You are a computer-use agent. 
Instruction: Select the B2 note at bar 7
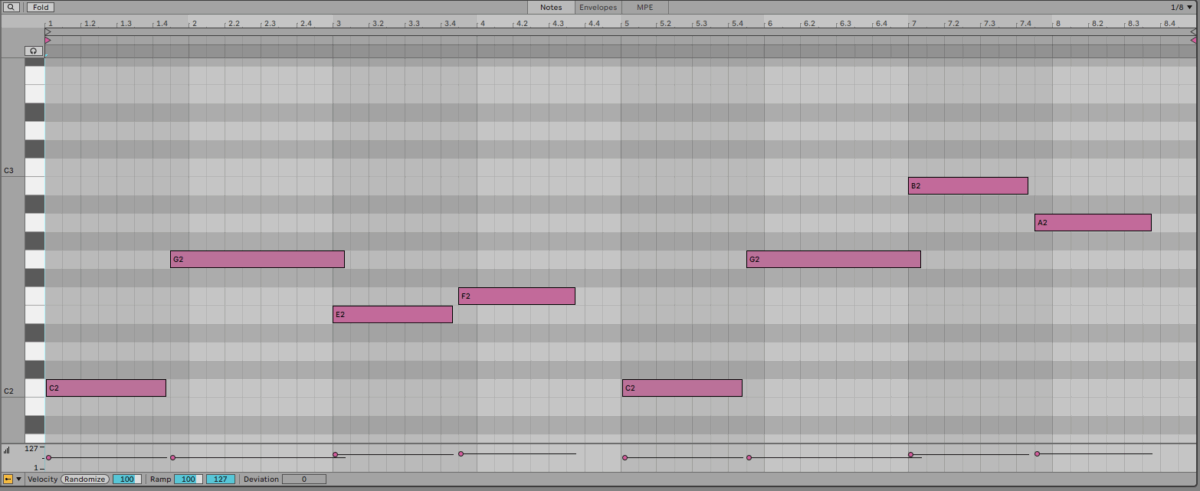[968, 186]
